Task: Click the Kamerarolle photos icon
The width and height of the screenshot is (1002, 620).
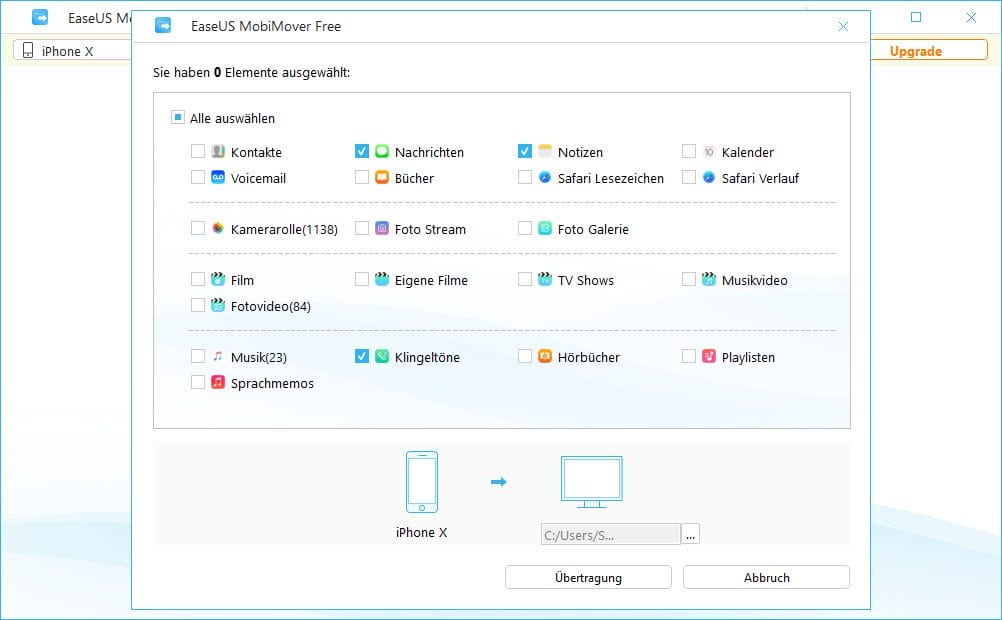Action: [218, 229]
